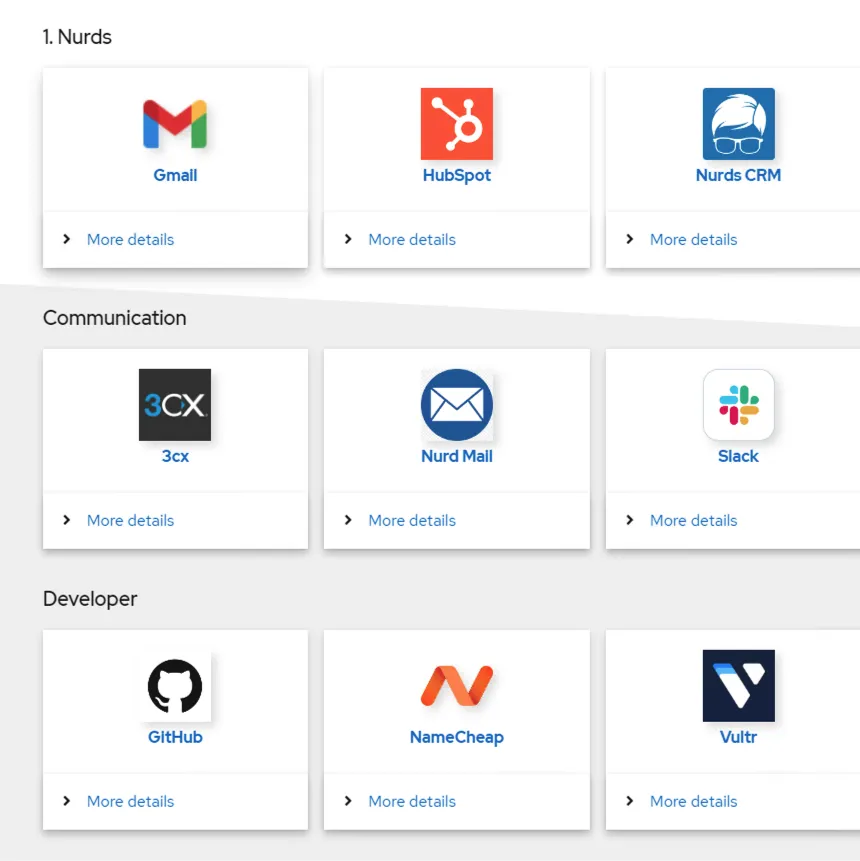Open the Nurds CRM glasses icon
The width and height of the screenshot is (860, 861).
(738, 124)
